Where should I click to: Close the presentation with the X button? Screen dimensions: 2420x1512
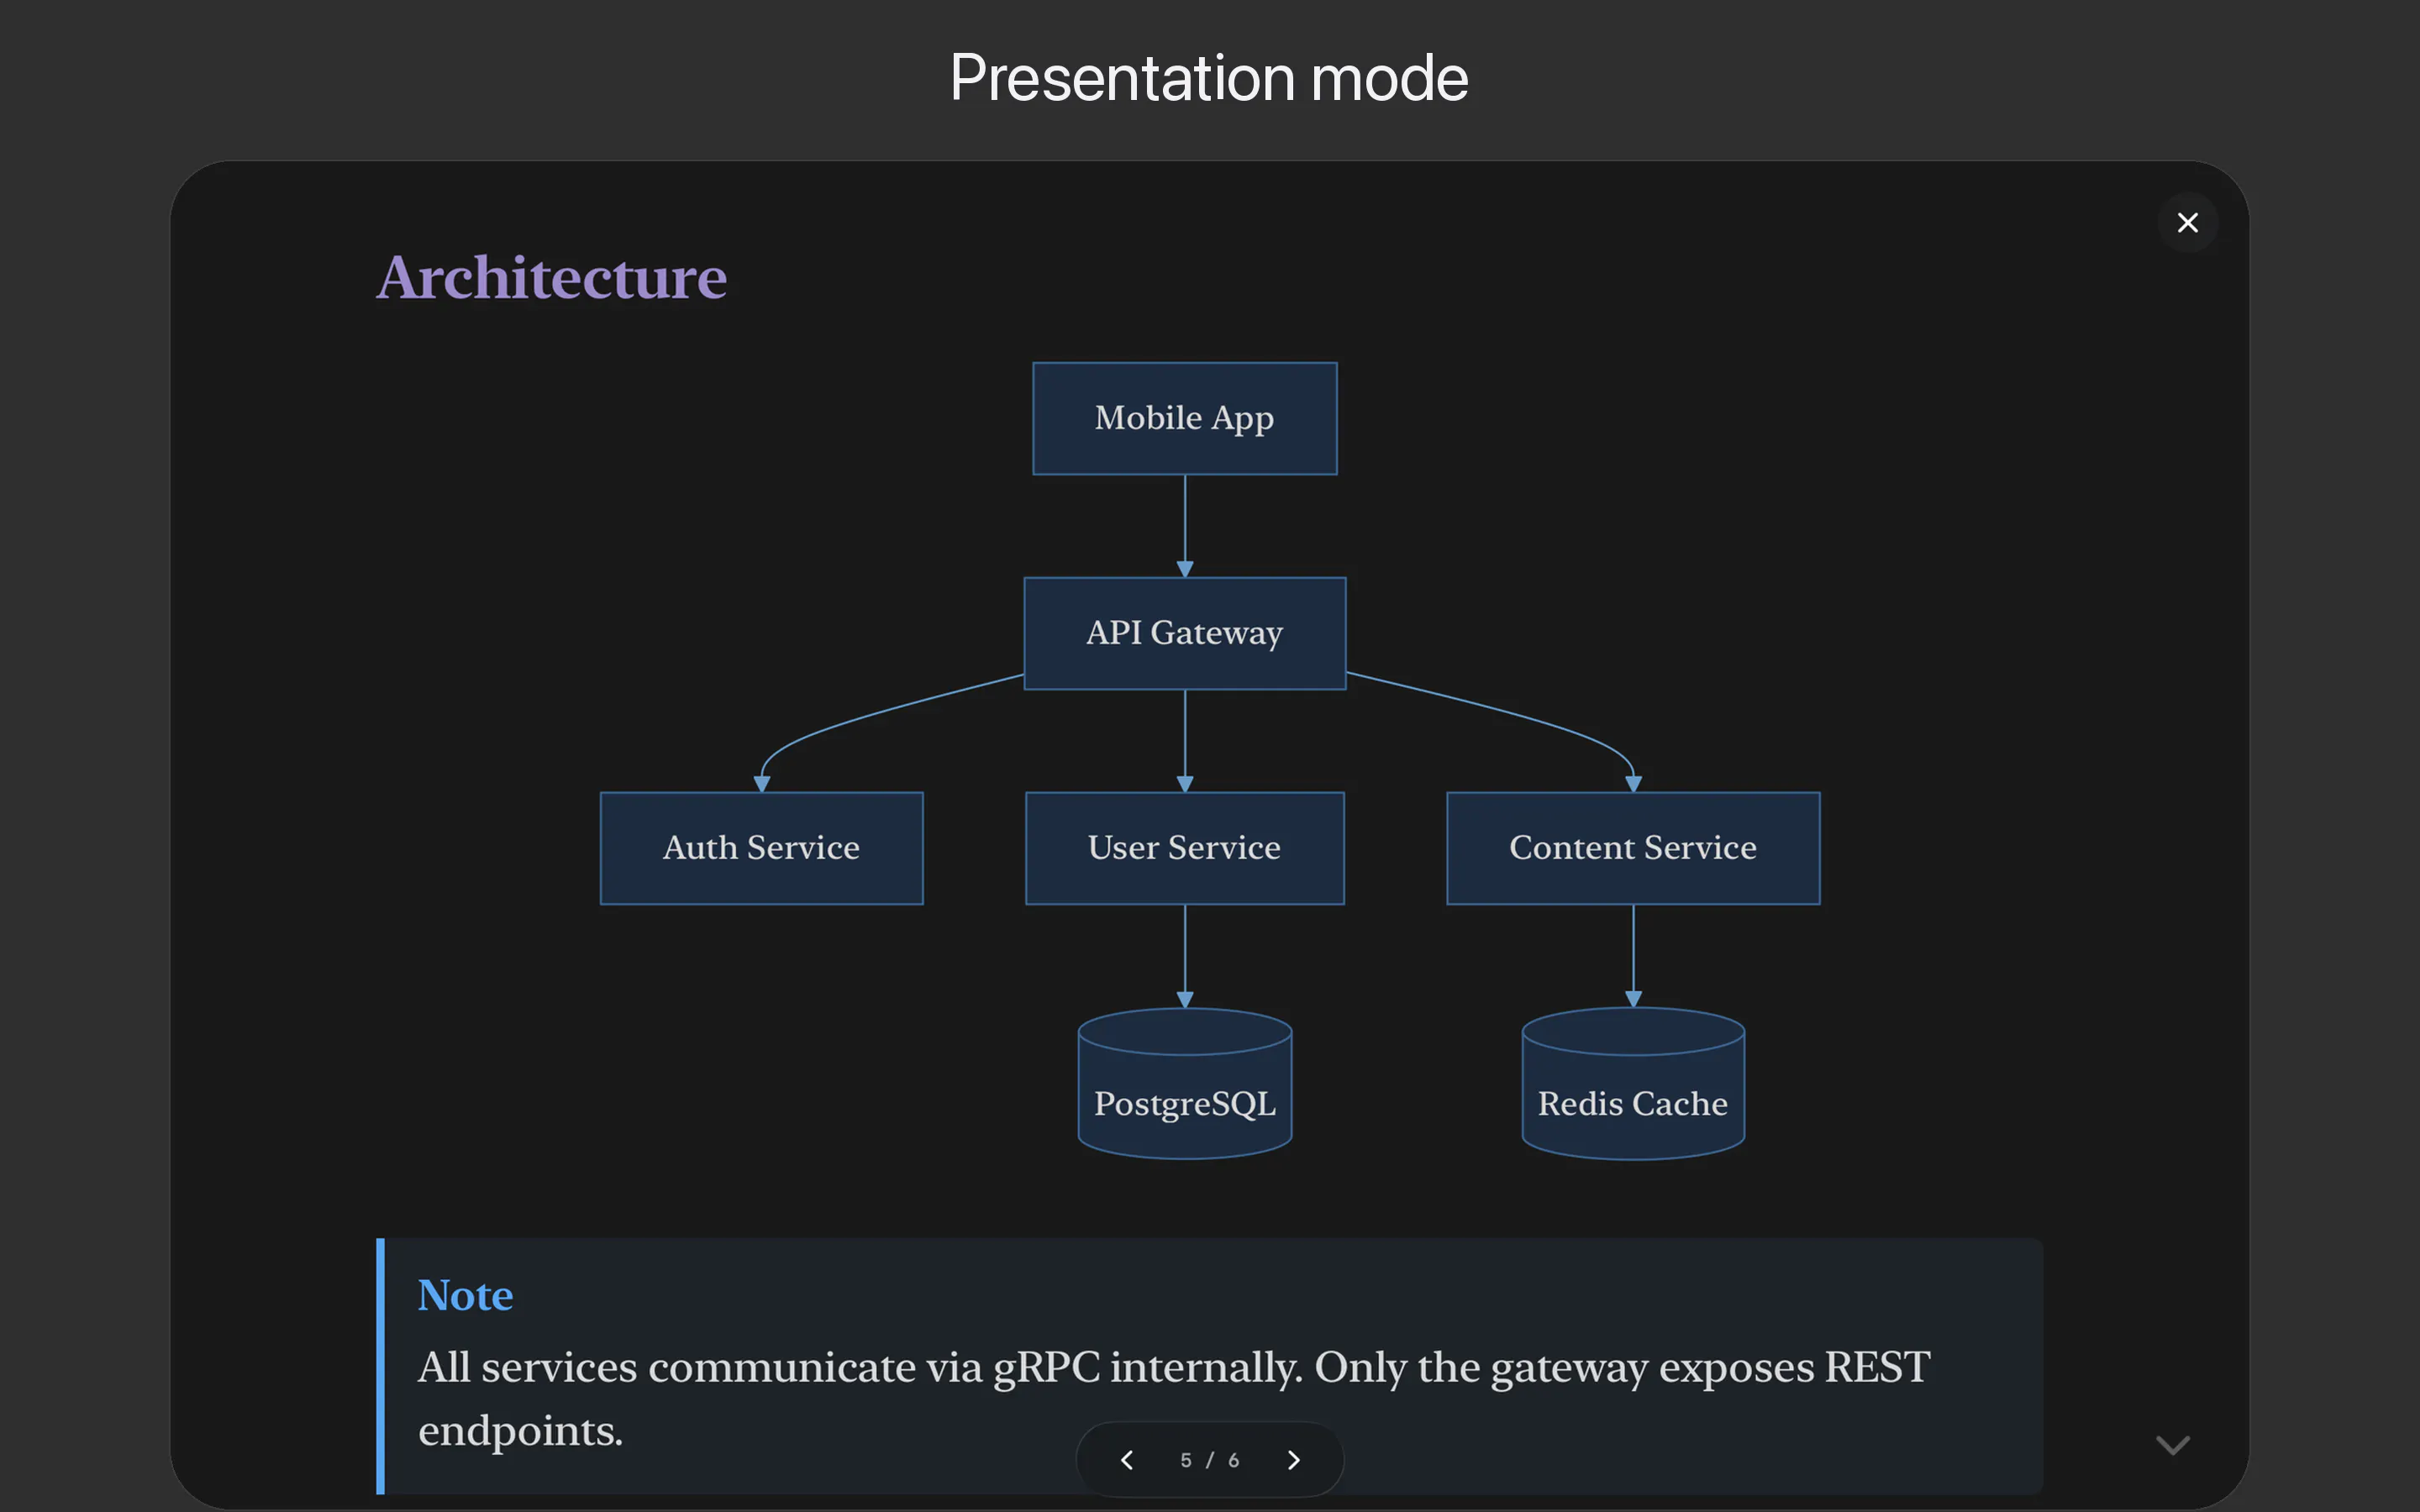(2187, 222)
